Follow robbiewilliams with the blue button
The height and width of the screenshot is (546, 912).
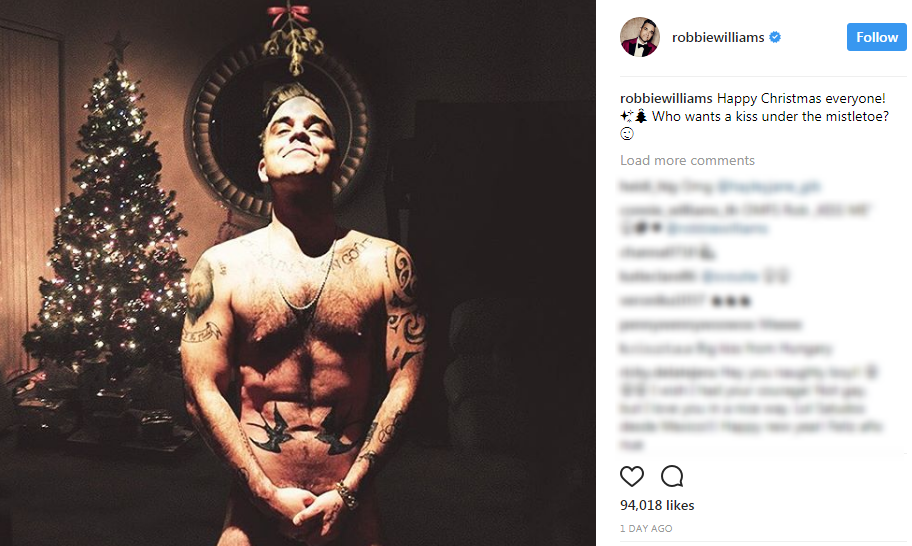pyautogui.click(x=877, y=37)
